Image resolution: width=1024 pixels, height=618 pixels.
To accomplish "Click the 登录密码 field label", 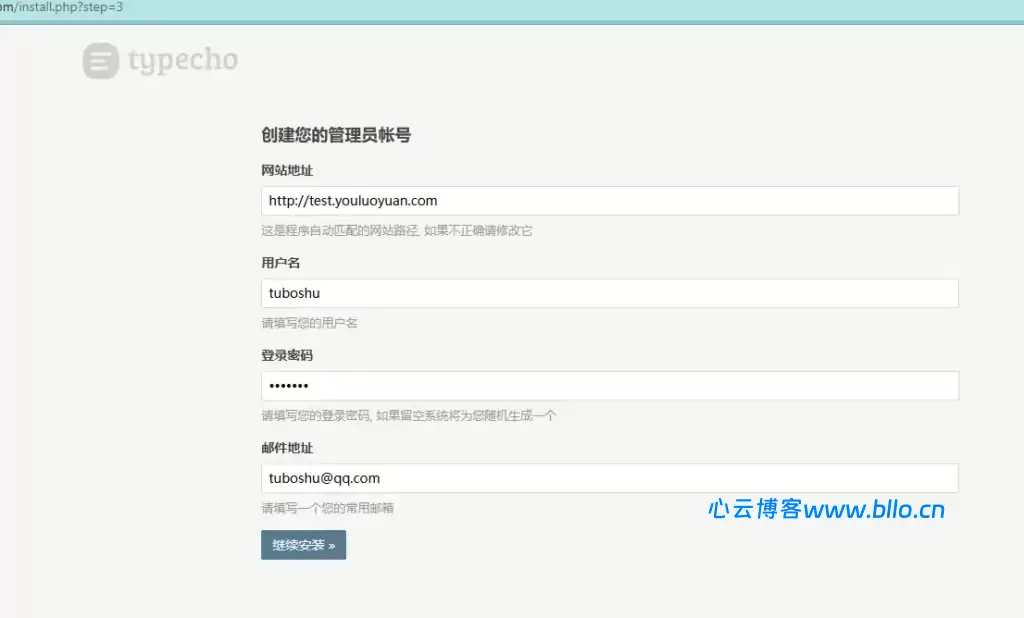I will click(x=287, y=355).
